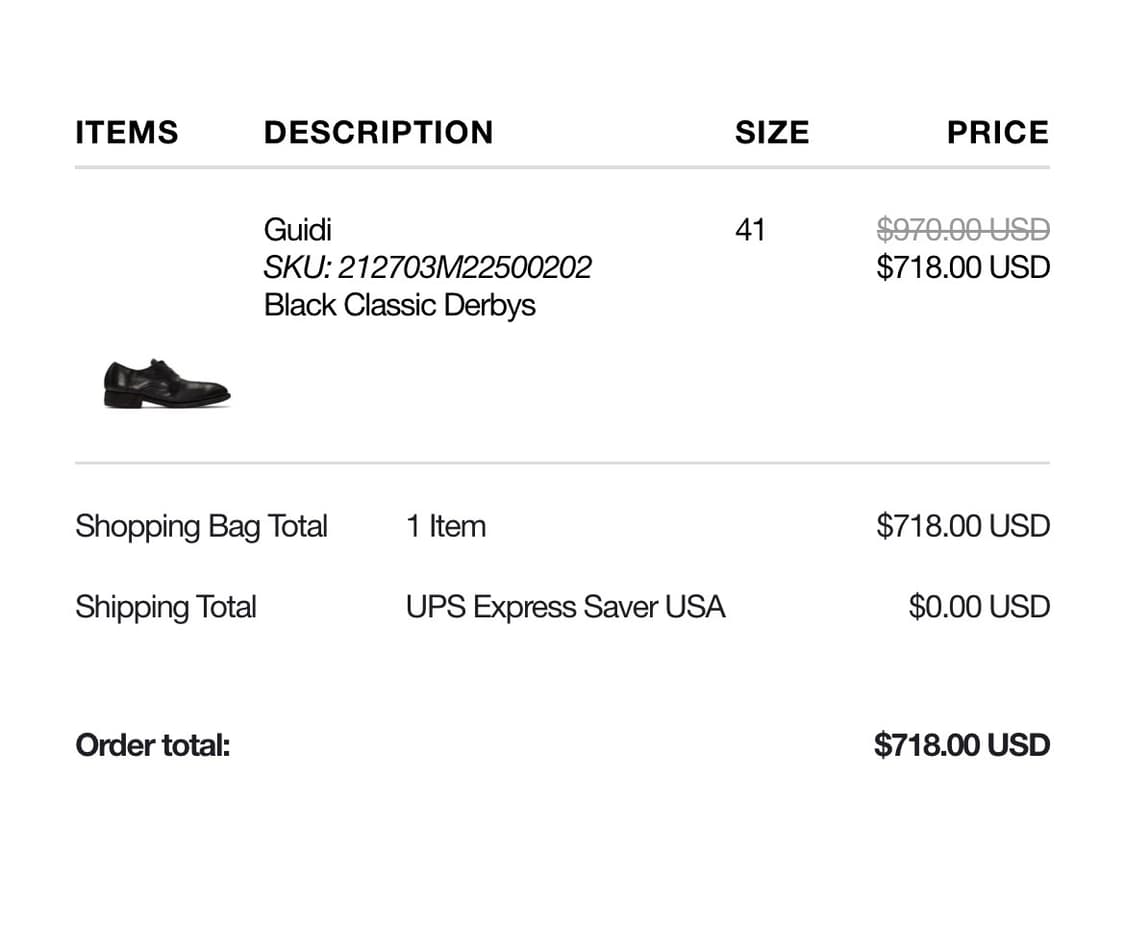1125x929 pixels.
Task: Select the Black Classic Derbys product name
Action: click(399, 305)
